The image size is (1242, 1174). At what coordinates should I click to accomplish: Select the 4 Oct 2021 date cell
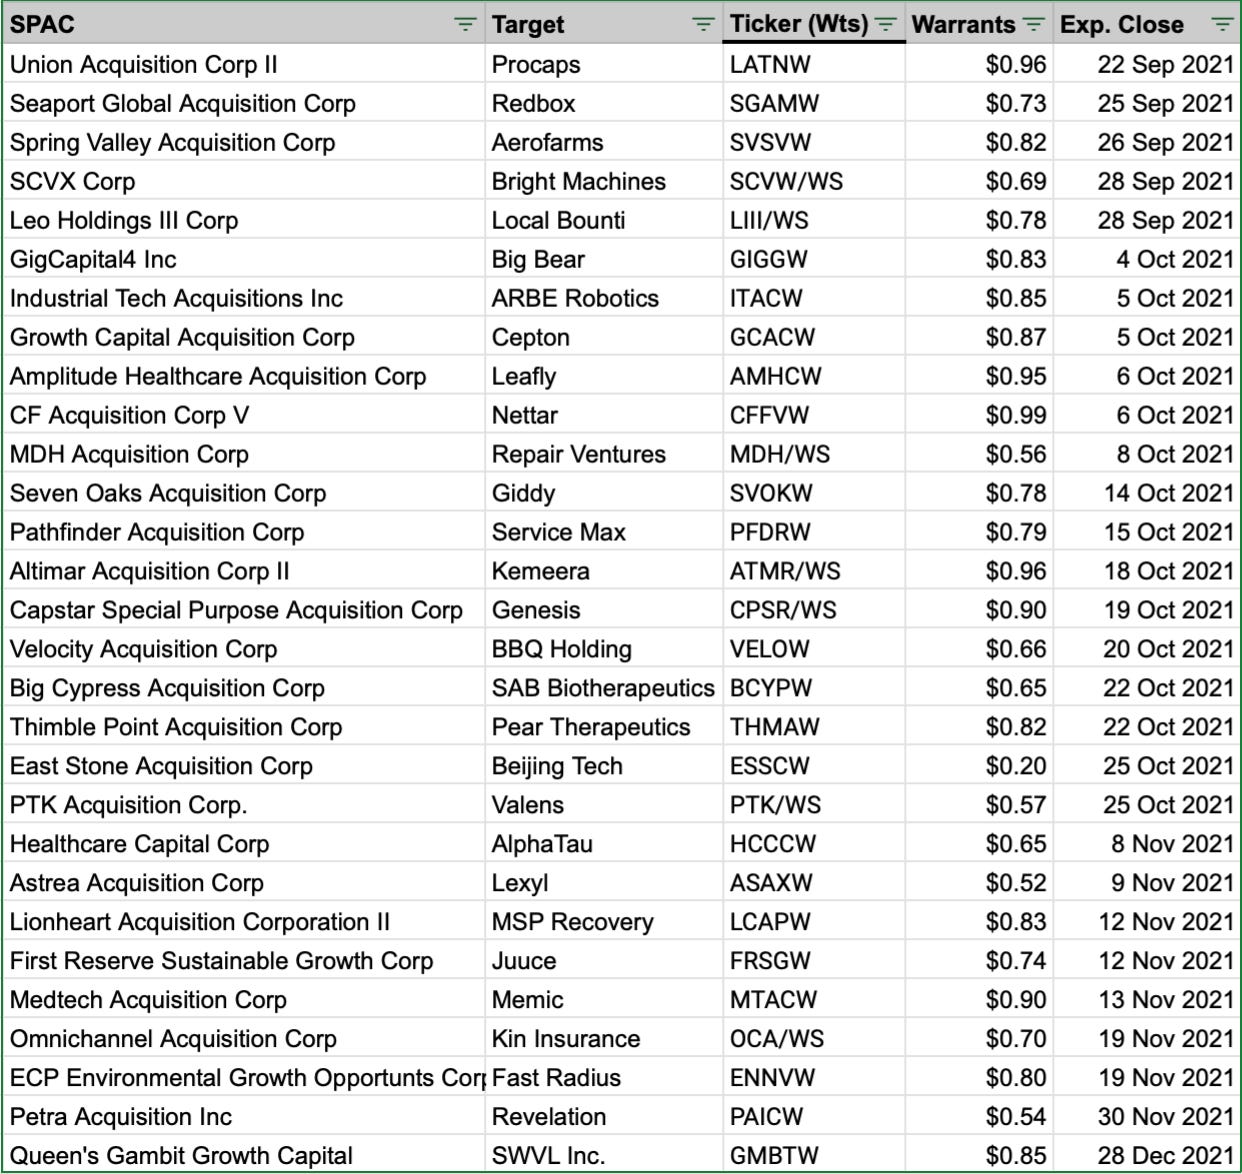1146,260
